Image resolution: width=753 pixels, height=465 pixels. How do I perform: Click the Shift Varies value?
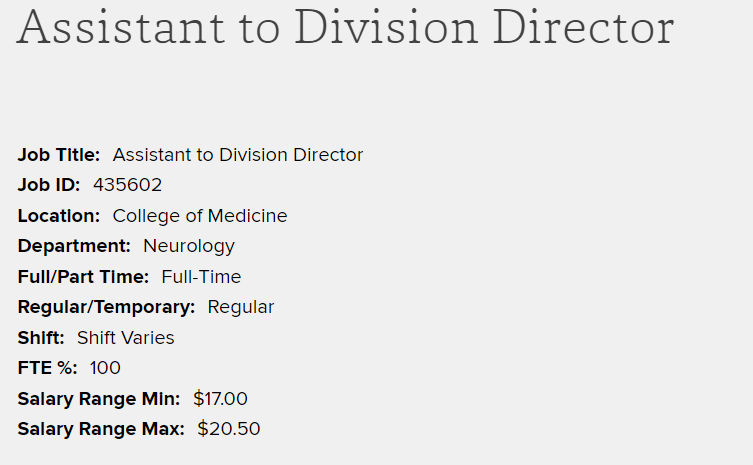coord(125,338)
